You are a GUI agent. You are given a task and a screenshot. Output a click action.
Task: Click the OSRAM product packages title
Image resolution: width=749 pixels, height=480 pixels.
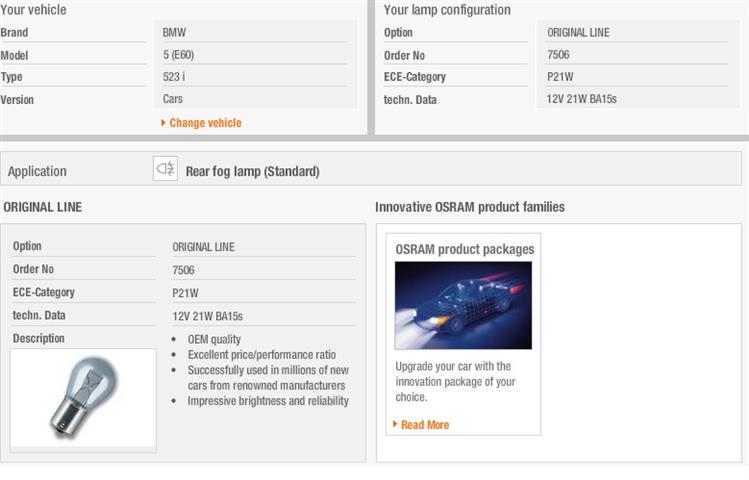tap(464, 249)
